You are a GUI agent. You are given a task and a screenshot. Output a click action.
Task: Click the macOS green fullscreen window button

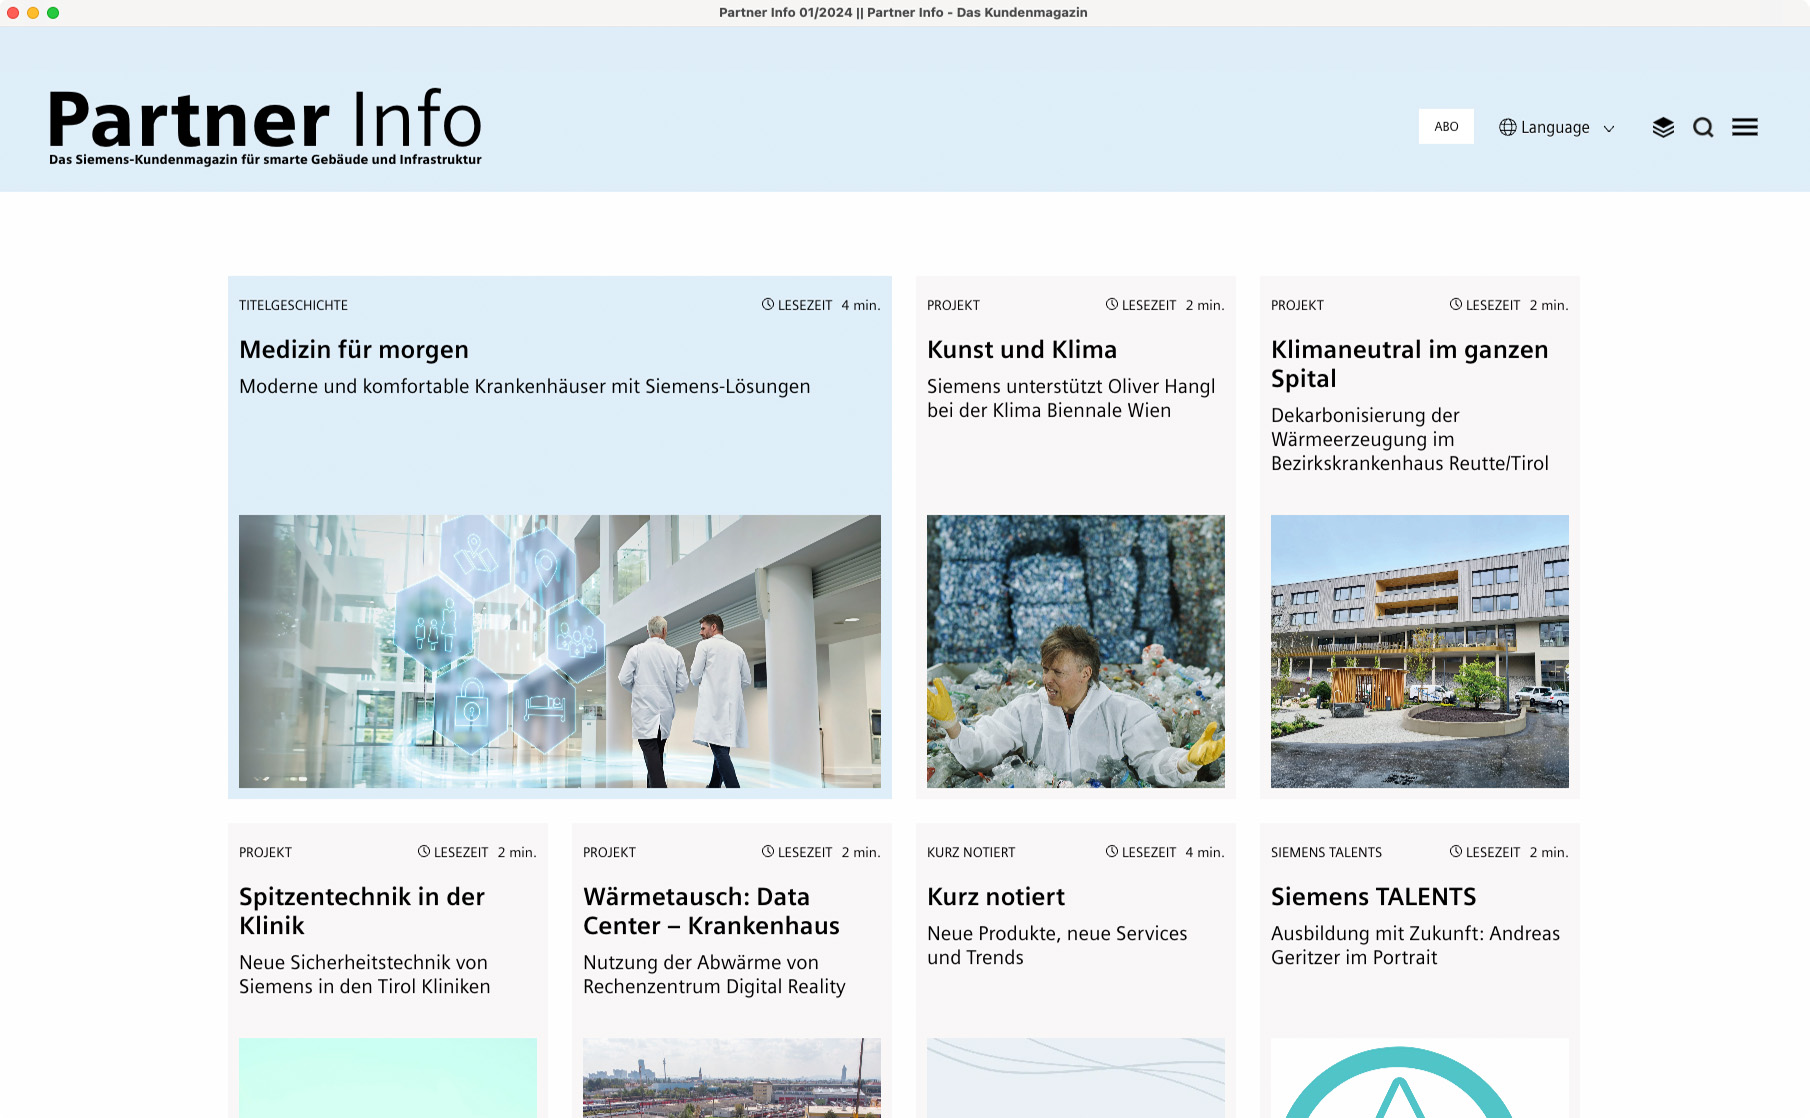tap(53, 13)
